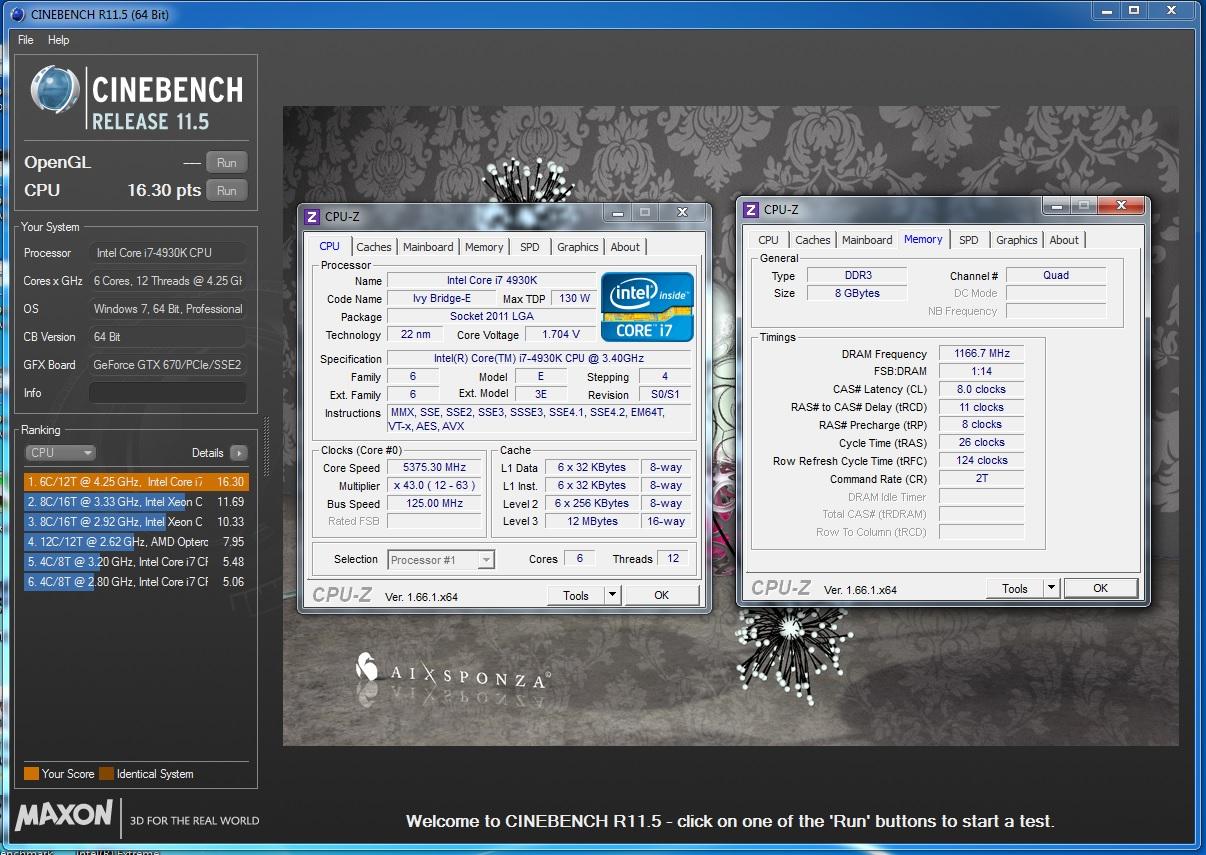Select ranking entry 8C/16T @ 2.92 GHz
Screen dimensions: 1206x855
pos(135,522)
